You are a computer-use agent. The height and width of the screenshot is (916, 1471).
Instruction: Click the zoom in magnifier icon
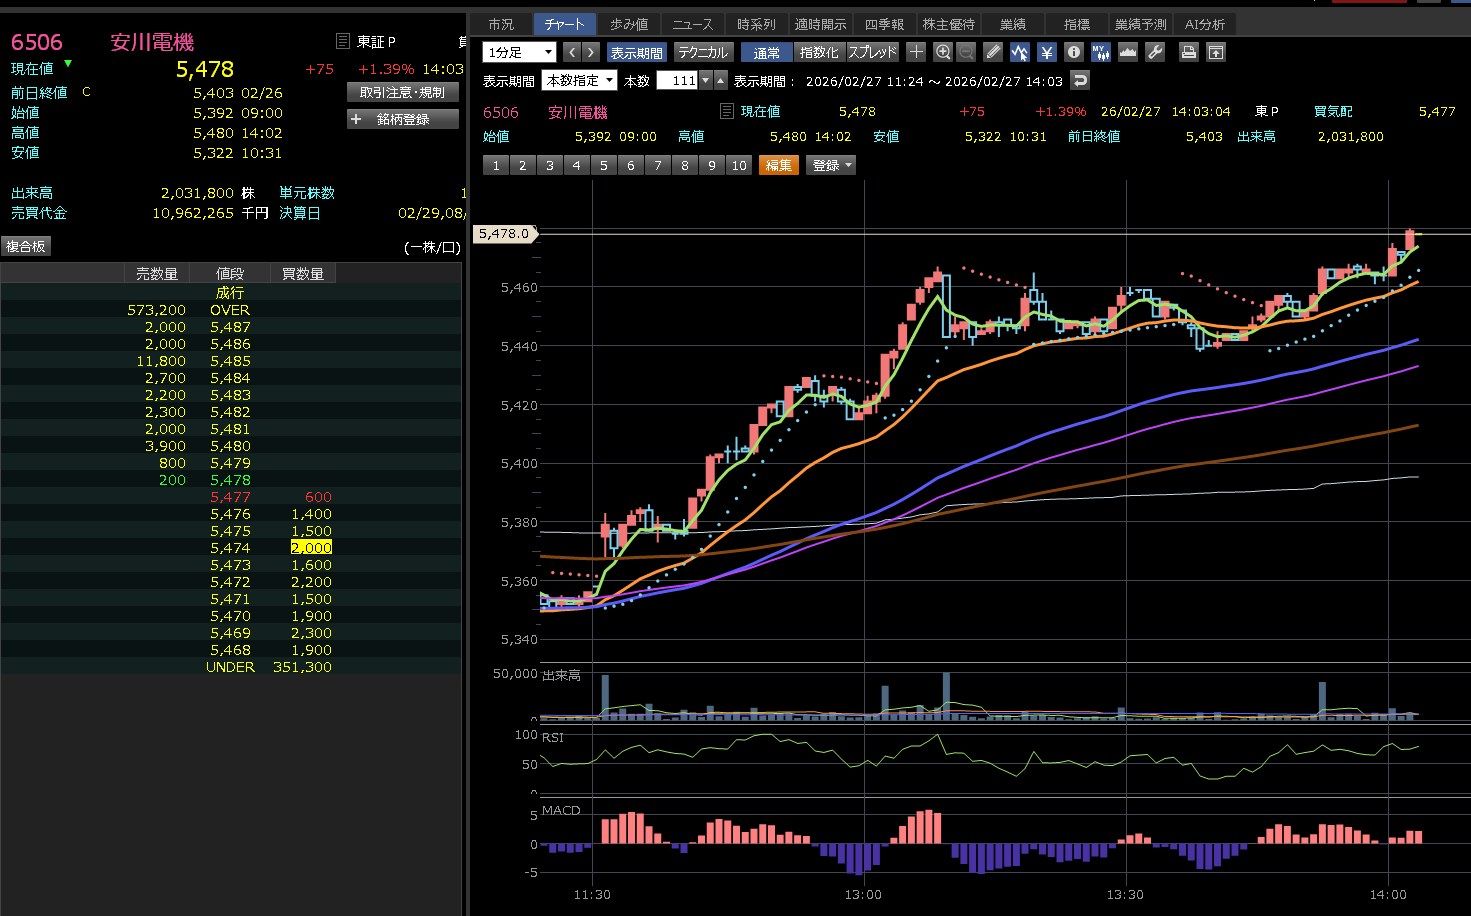click(x=942, y=52)
